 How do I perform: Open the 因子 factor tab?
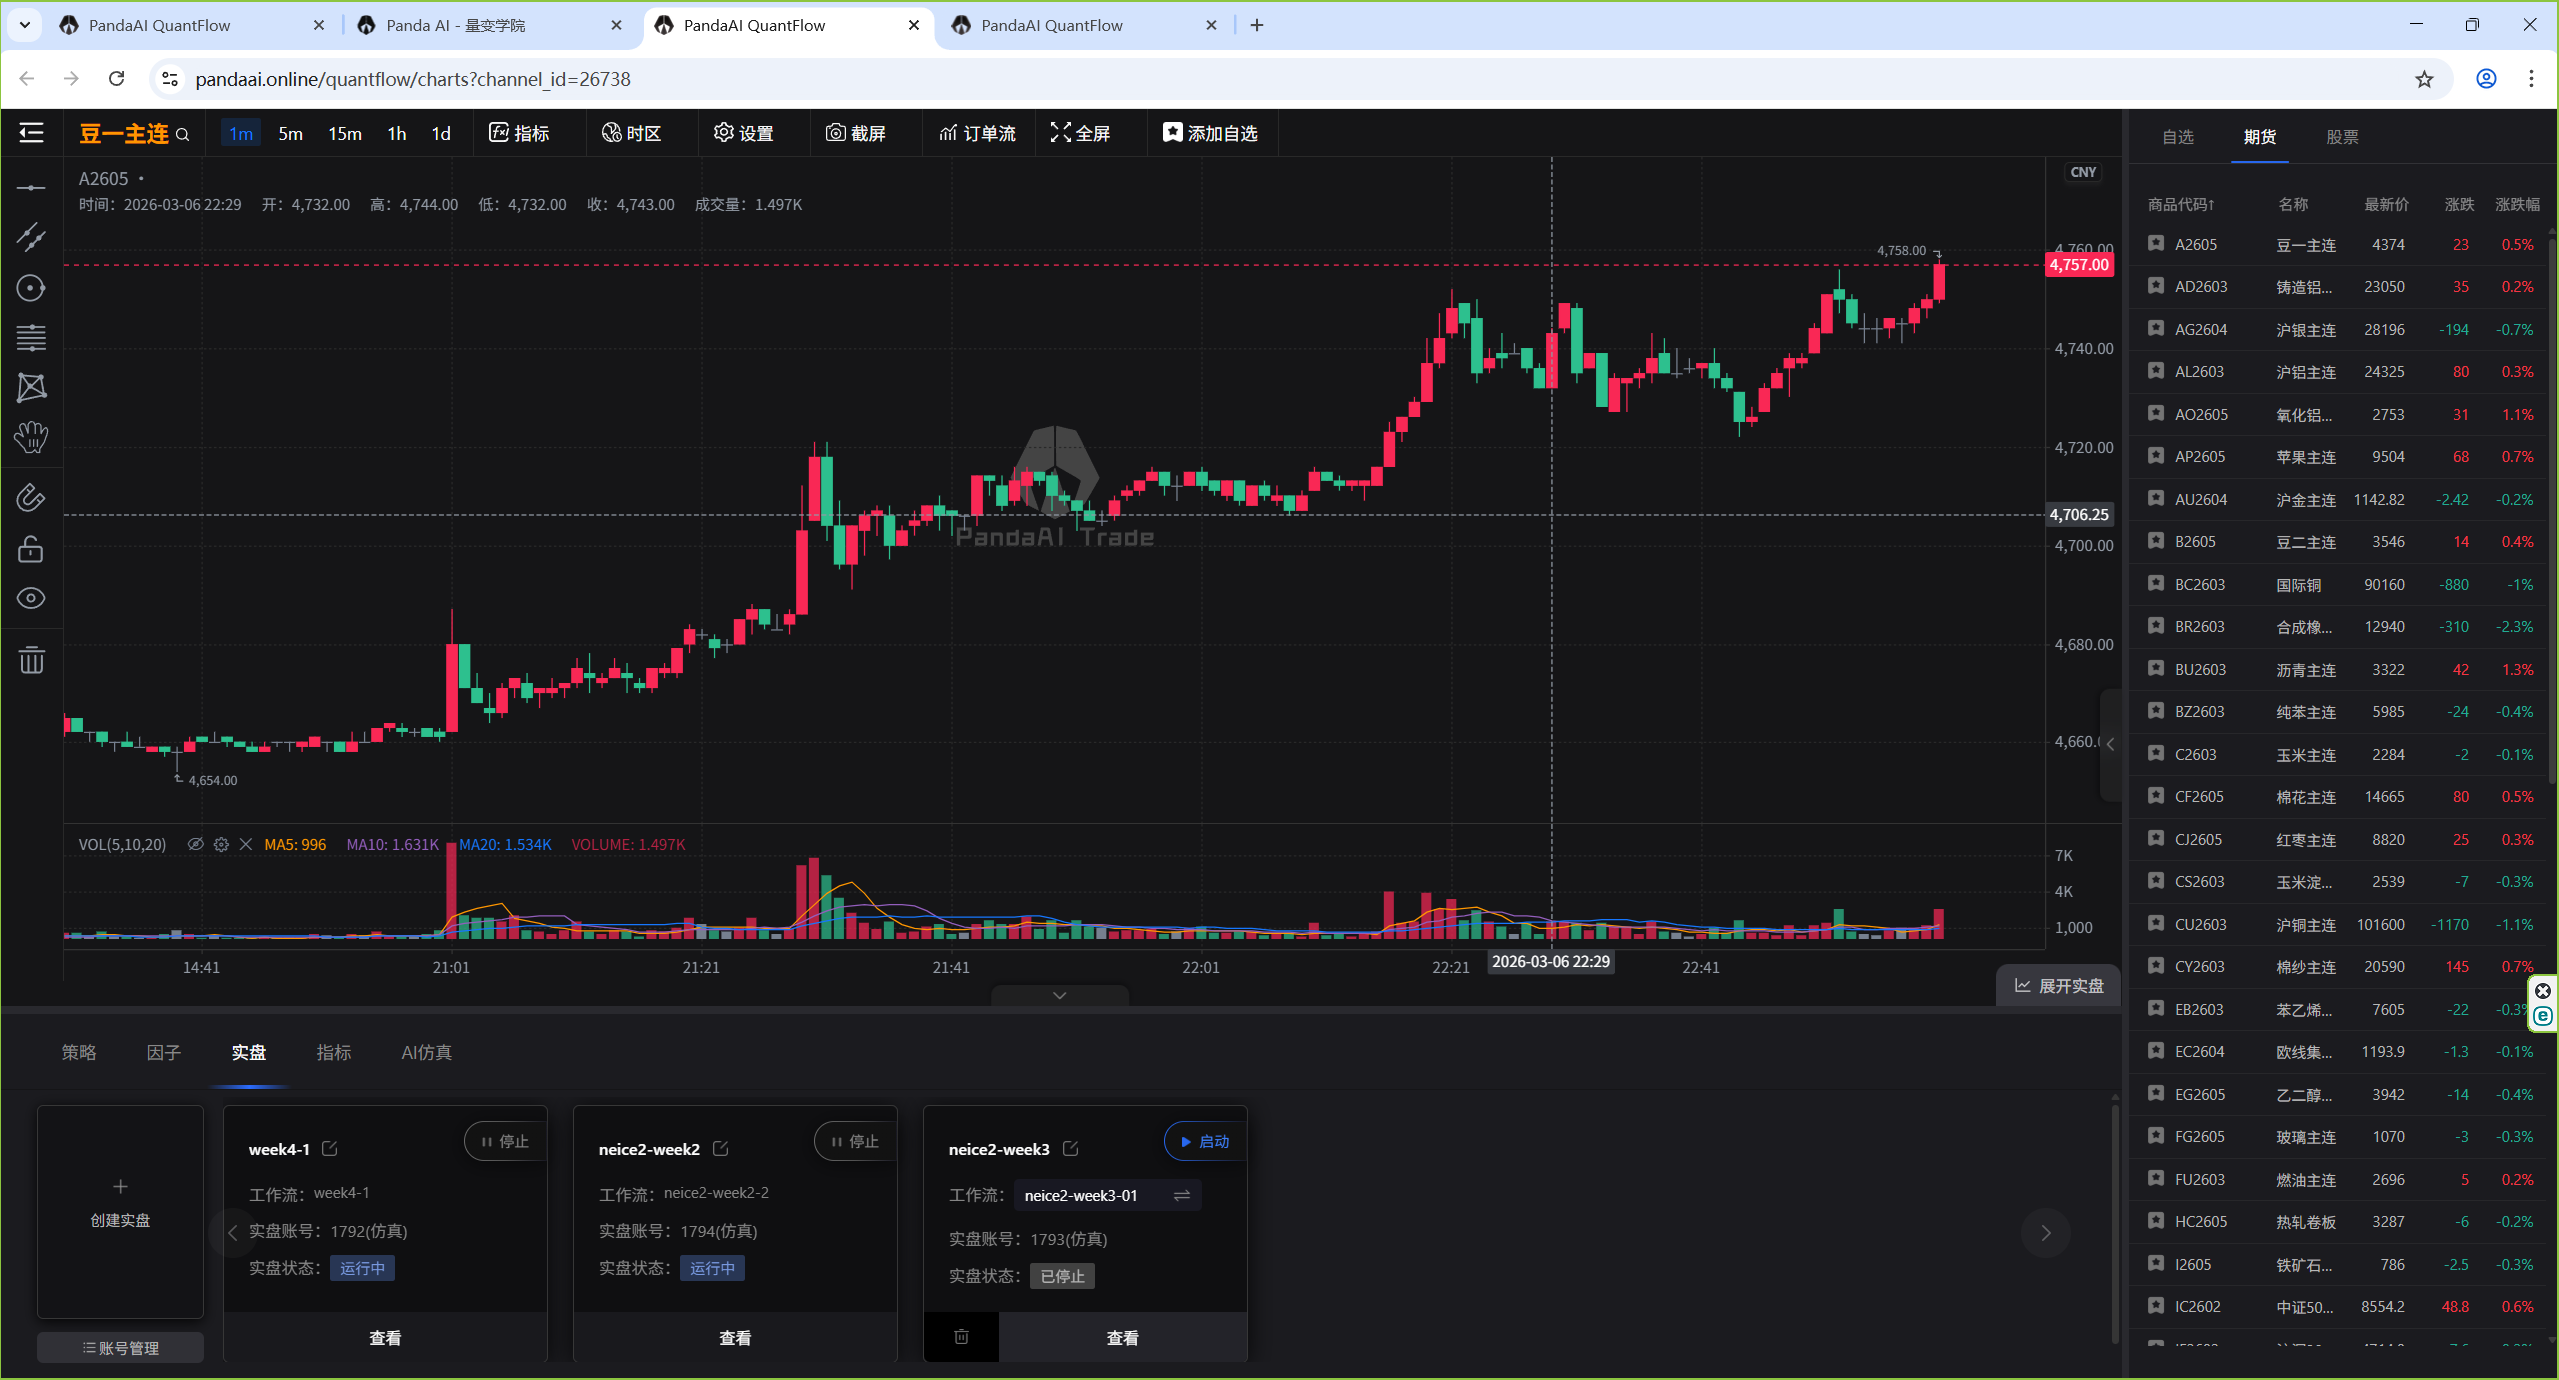click(x=164, y=1053)
